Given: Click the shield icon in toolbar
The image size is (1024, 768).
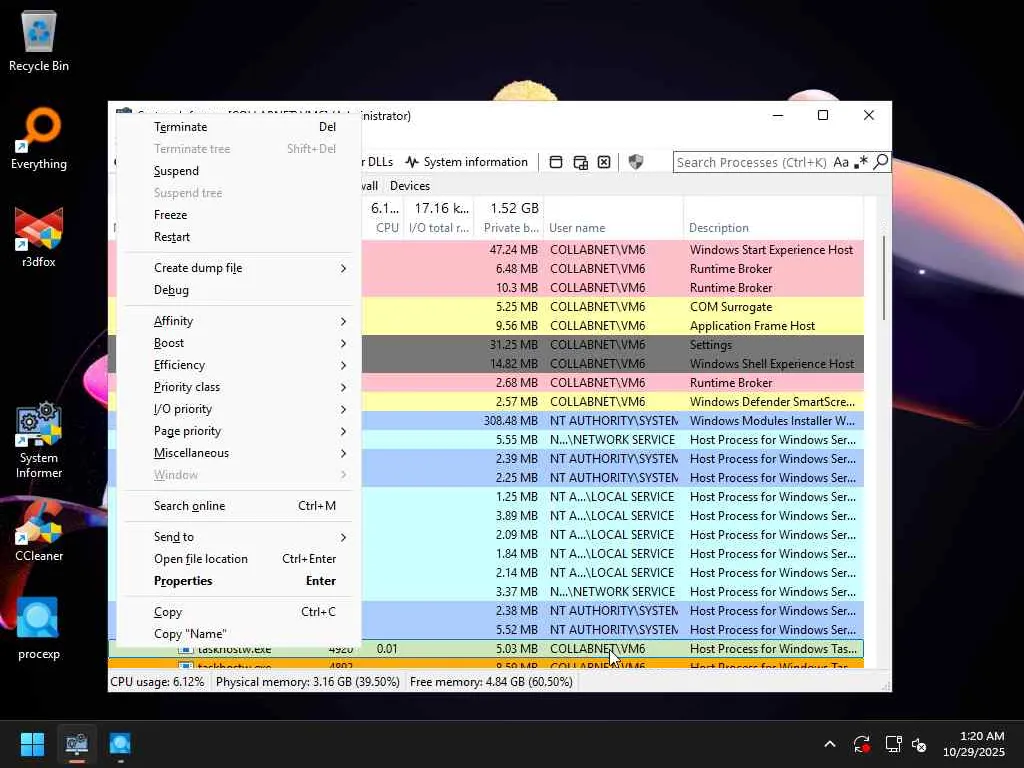Looking at the screenshot, I should pyautogui.click(x=635, y=162).
